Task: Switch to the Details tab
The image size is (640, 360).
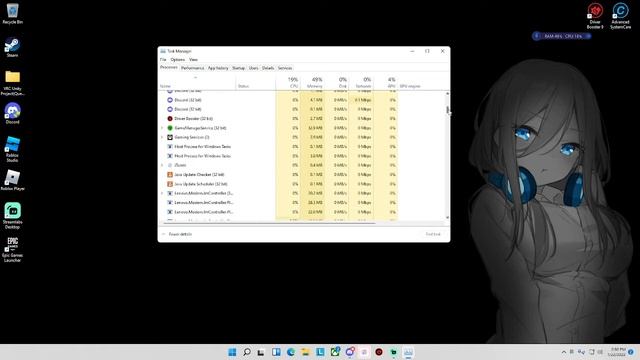Action: 268,68
